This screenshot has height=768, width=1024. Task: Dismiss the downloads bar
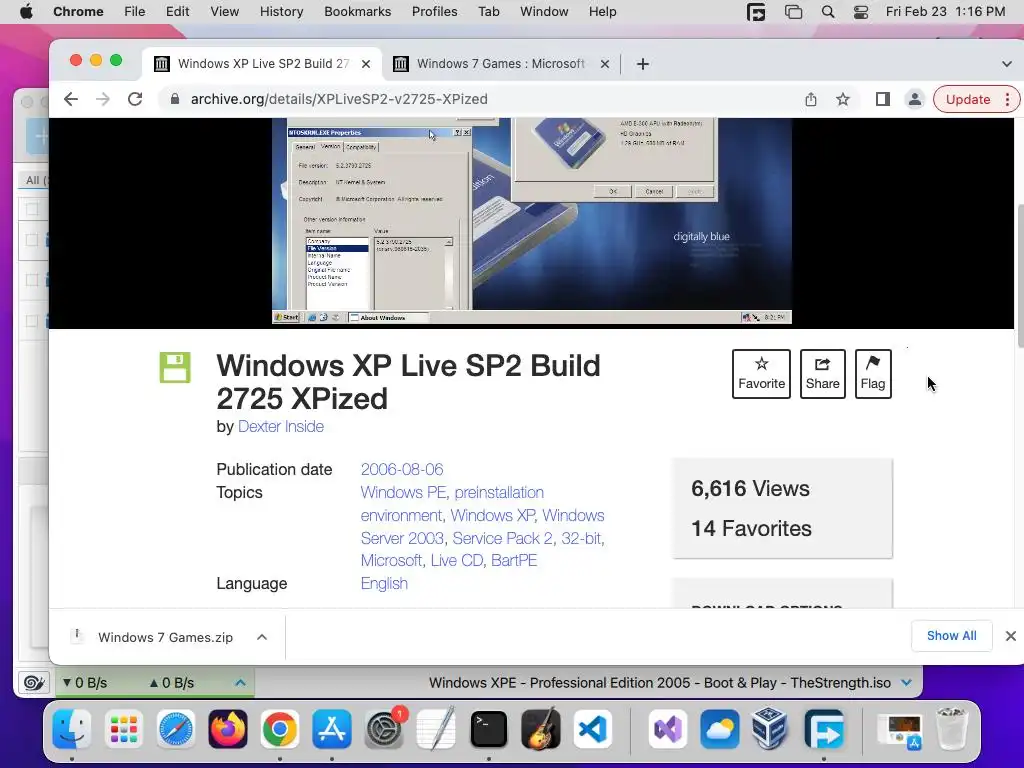pyautogui.click(x=1010, y=636)
